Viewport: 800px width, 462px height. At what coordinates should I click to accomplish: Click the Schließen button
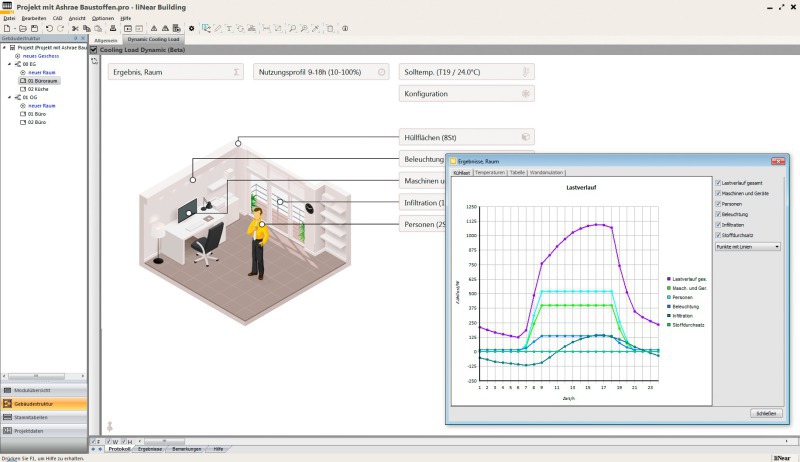(x=766, y=414)
